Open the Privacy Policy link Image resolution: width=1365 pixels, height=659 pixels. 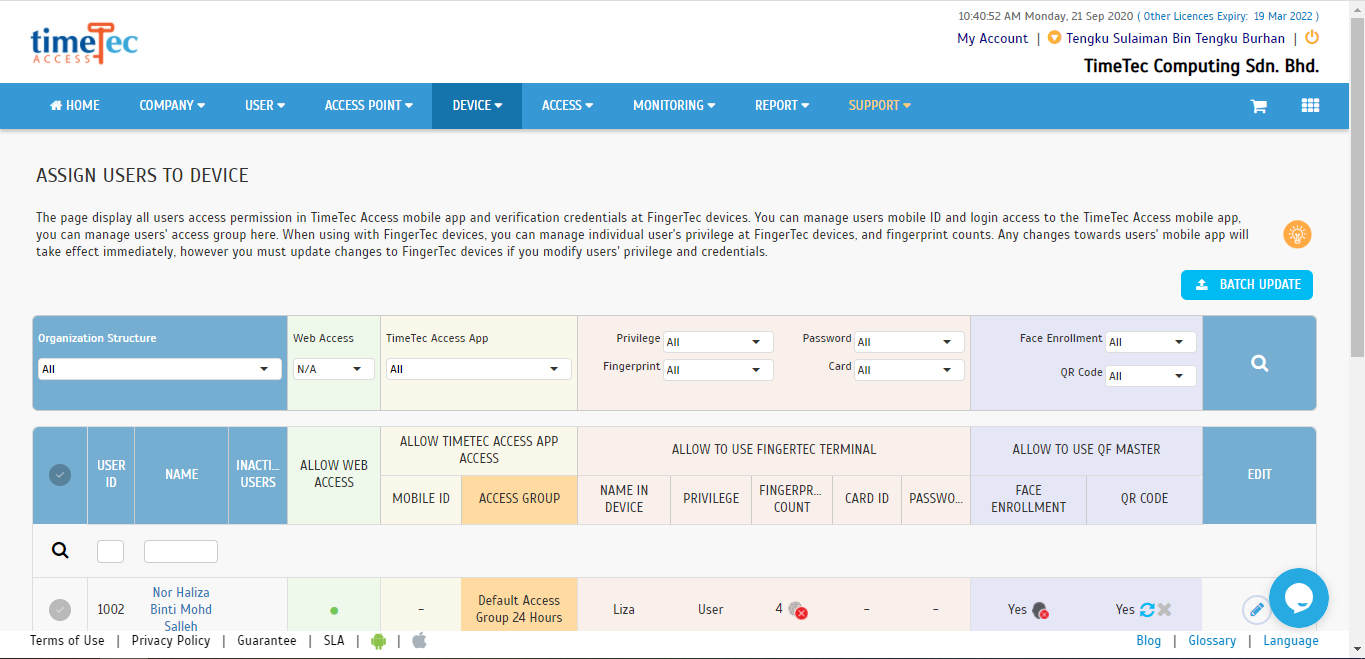[x=171, y=641]
